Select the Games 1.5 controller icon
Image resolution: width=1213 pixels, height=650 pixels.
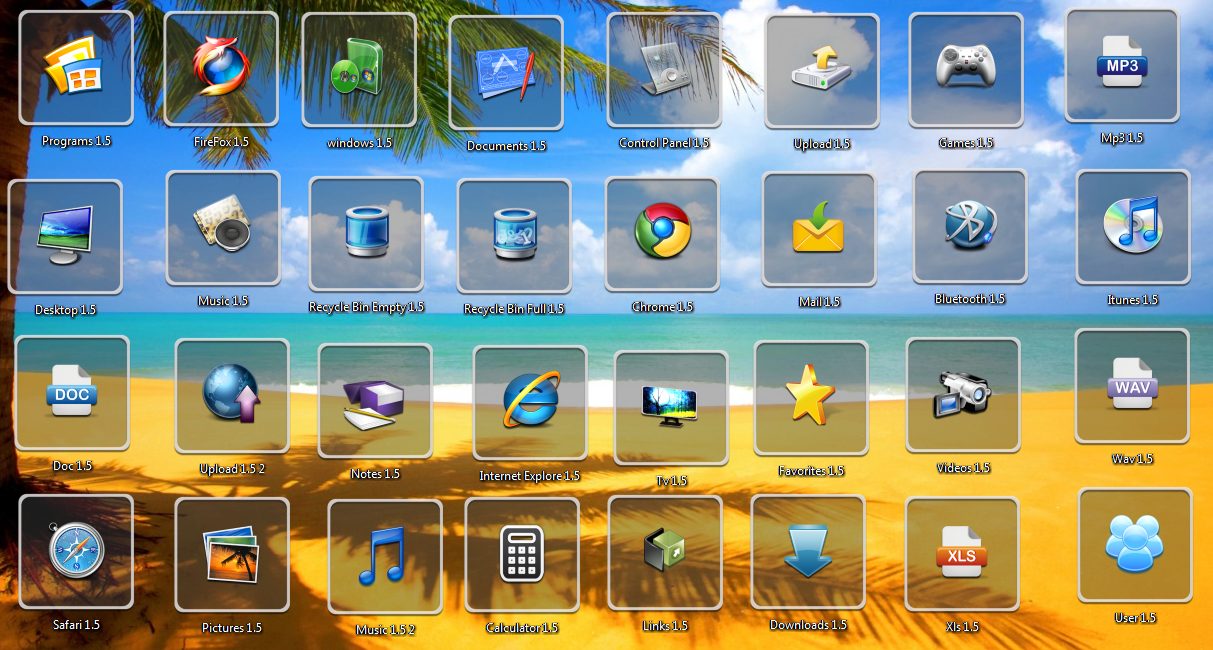click(x=967, y=68)
